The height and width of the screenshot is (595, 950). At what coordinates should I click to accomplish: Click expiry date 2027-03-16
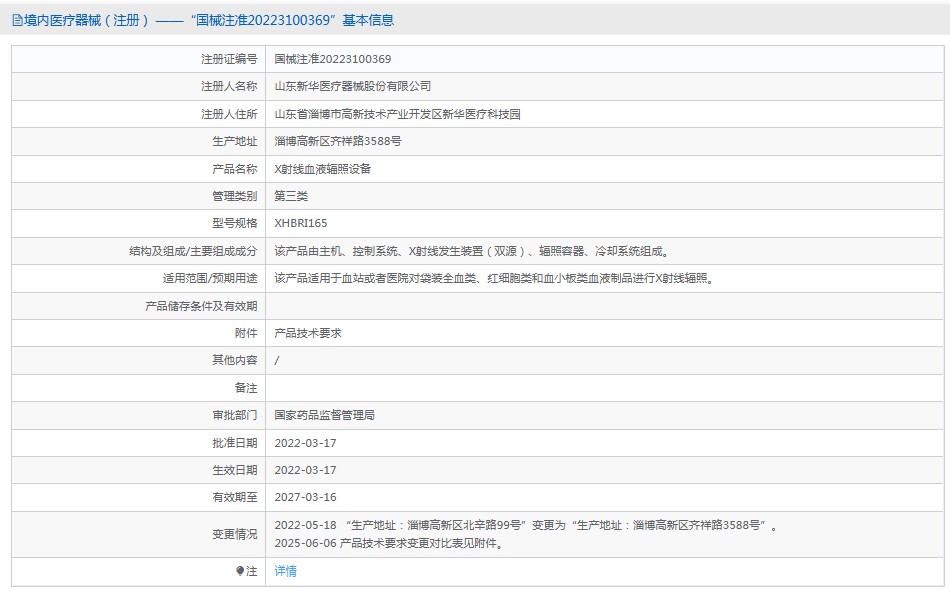[305, 497]
